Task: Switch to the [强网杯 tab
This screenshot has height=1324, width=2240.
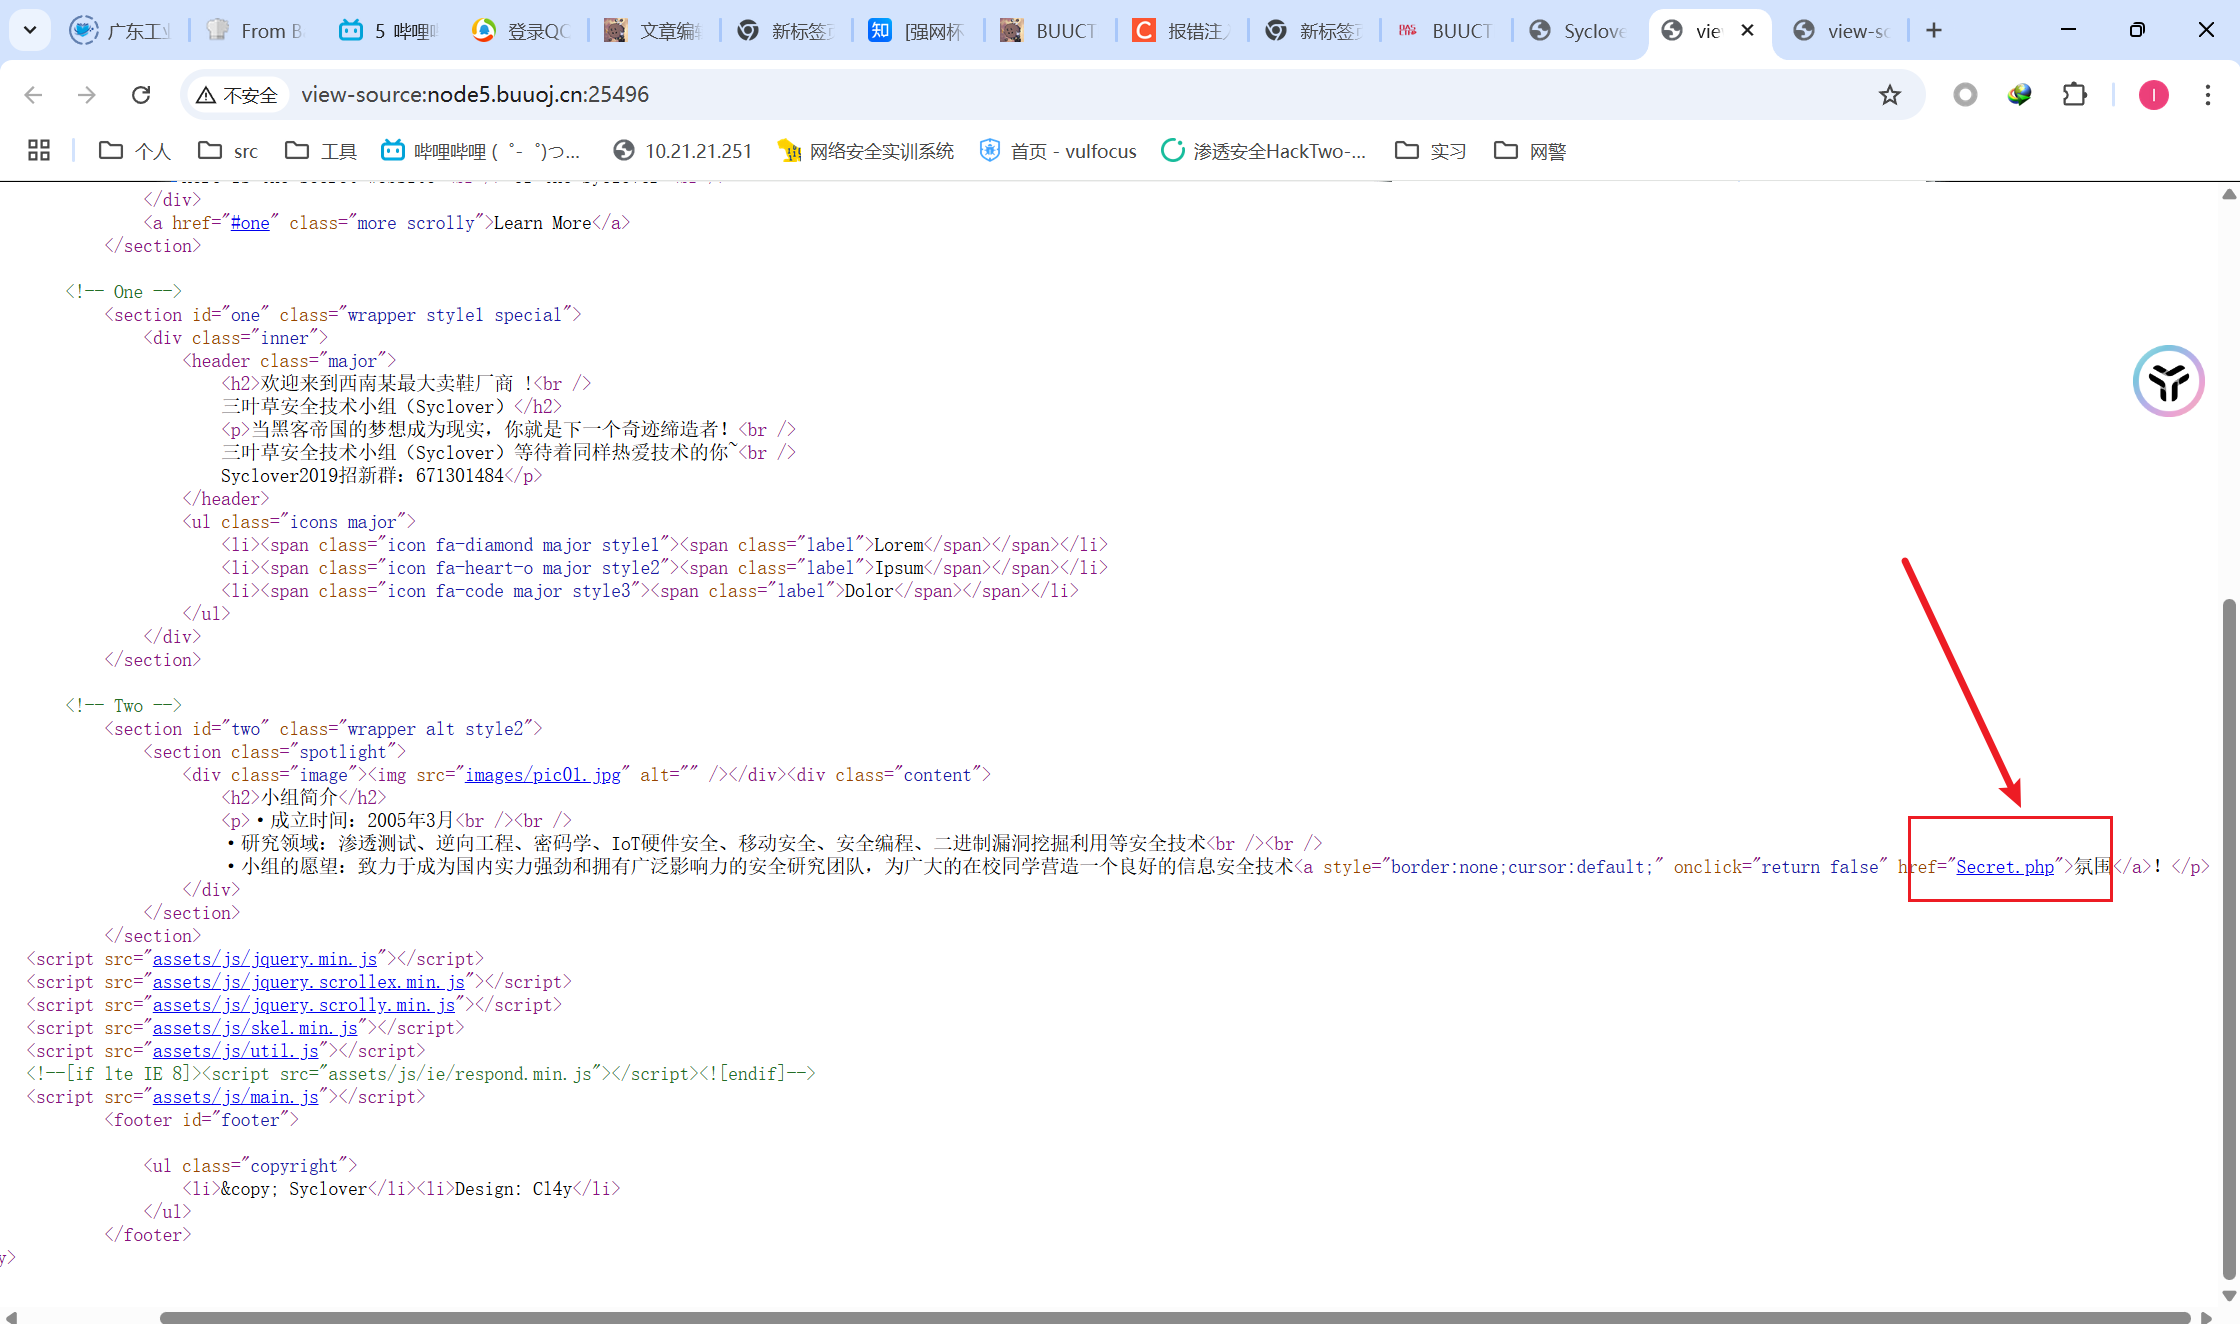Action: coord(916,31)
